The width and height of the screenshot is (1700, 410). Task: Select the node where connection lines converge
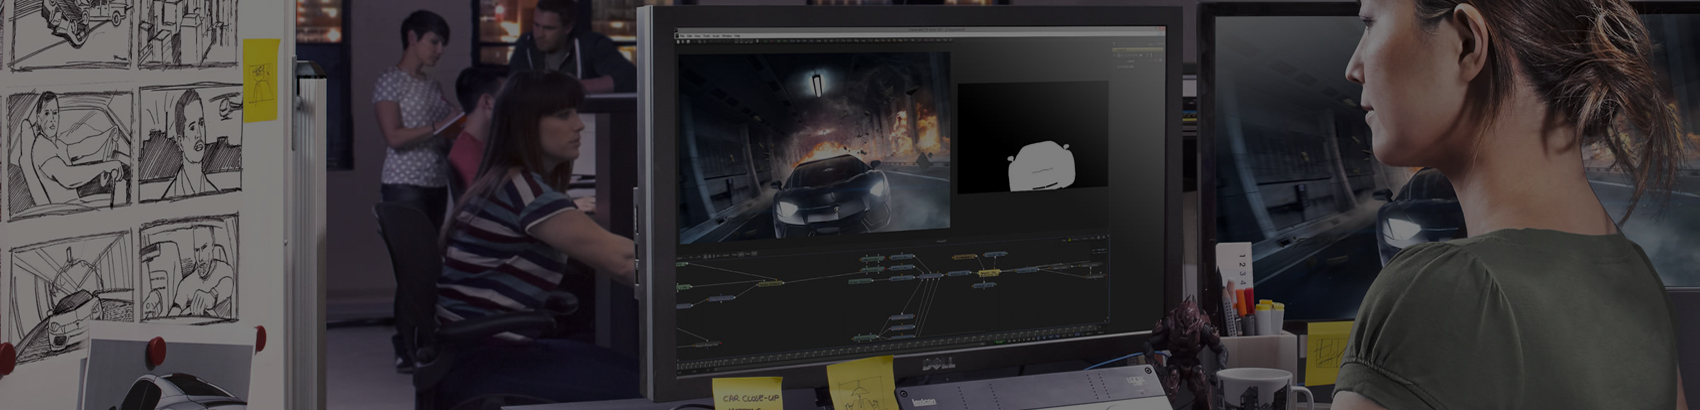(931, 275)
